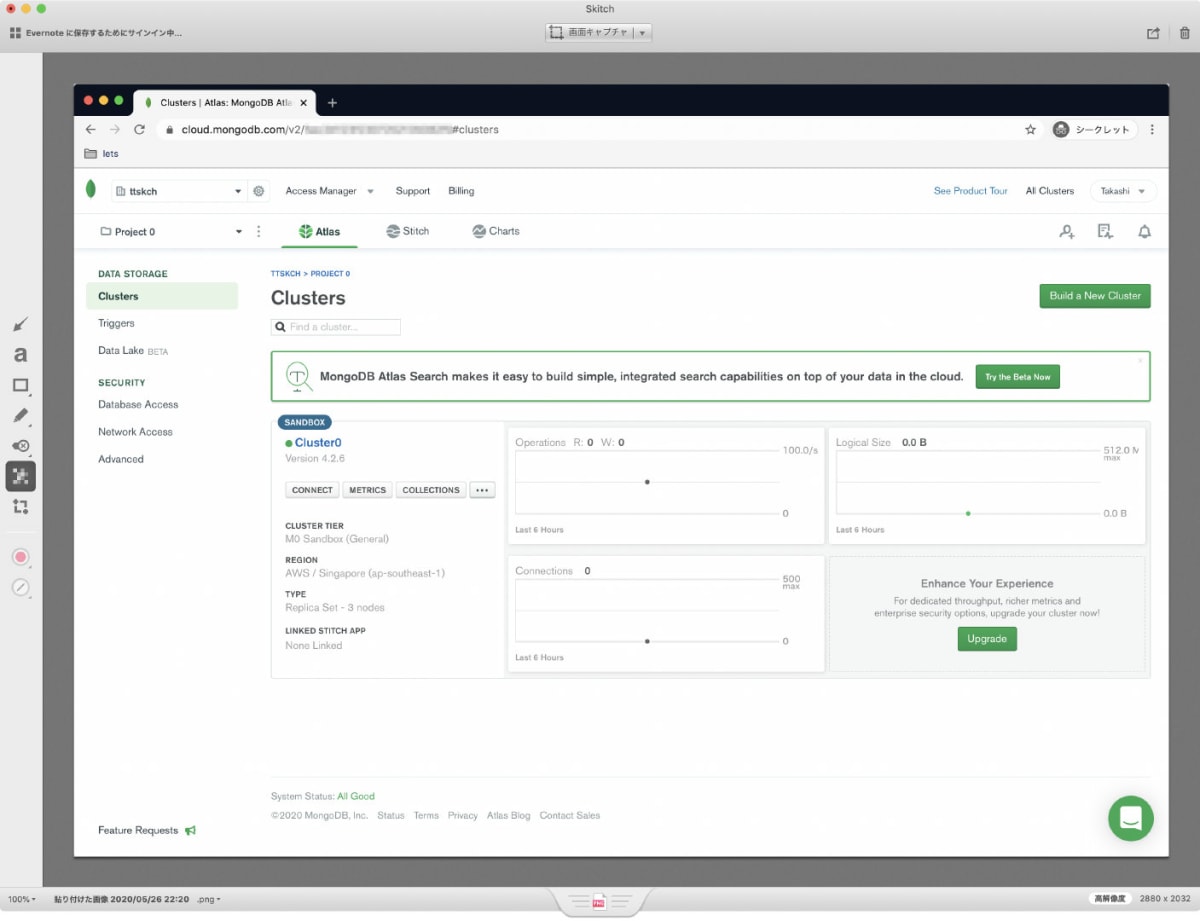Open the 100% zoom level dropdown
The width and height of the screenshot is (1200, 921).
pyautogui.click(x=21, y=899)
